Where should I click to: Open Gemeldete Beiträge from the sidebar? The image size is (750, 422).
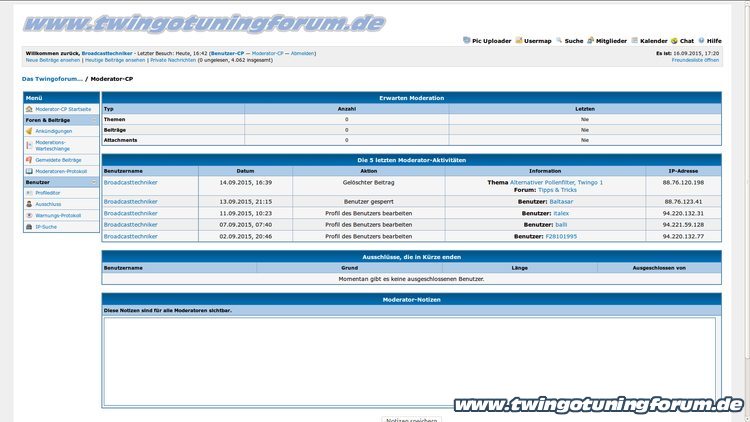click(58, 159)
